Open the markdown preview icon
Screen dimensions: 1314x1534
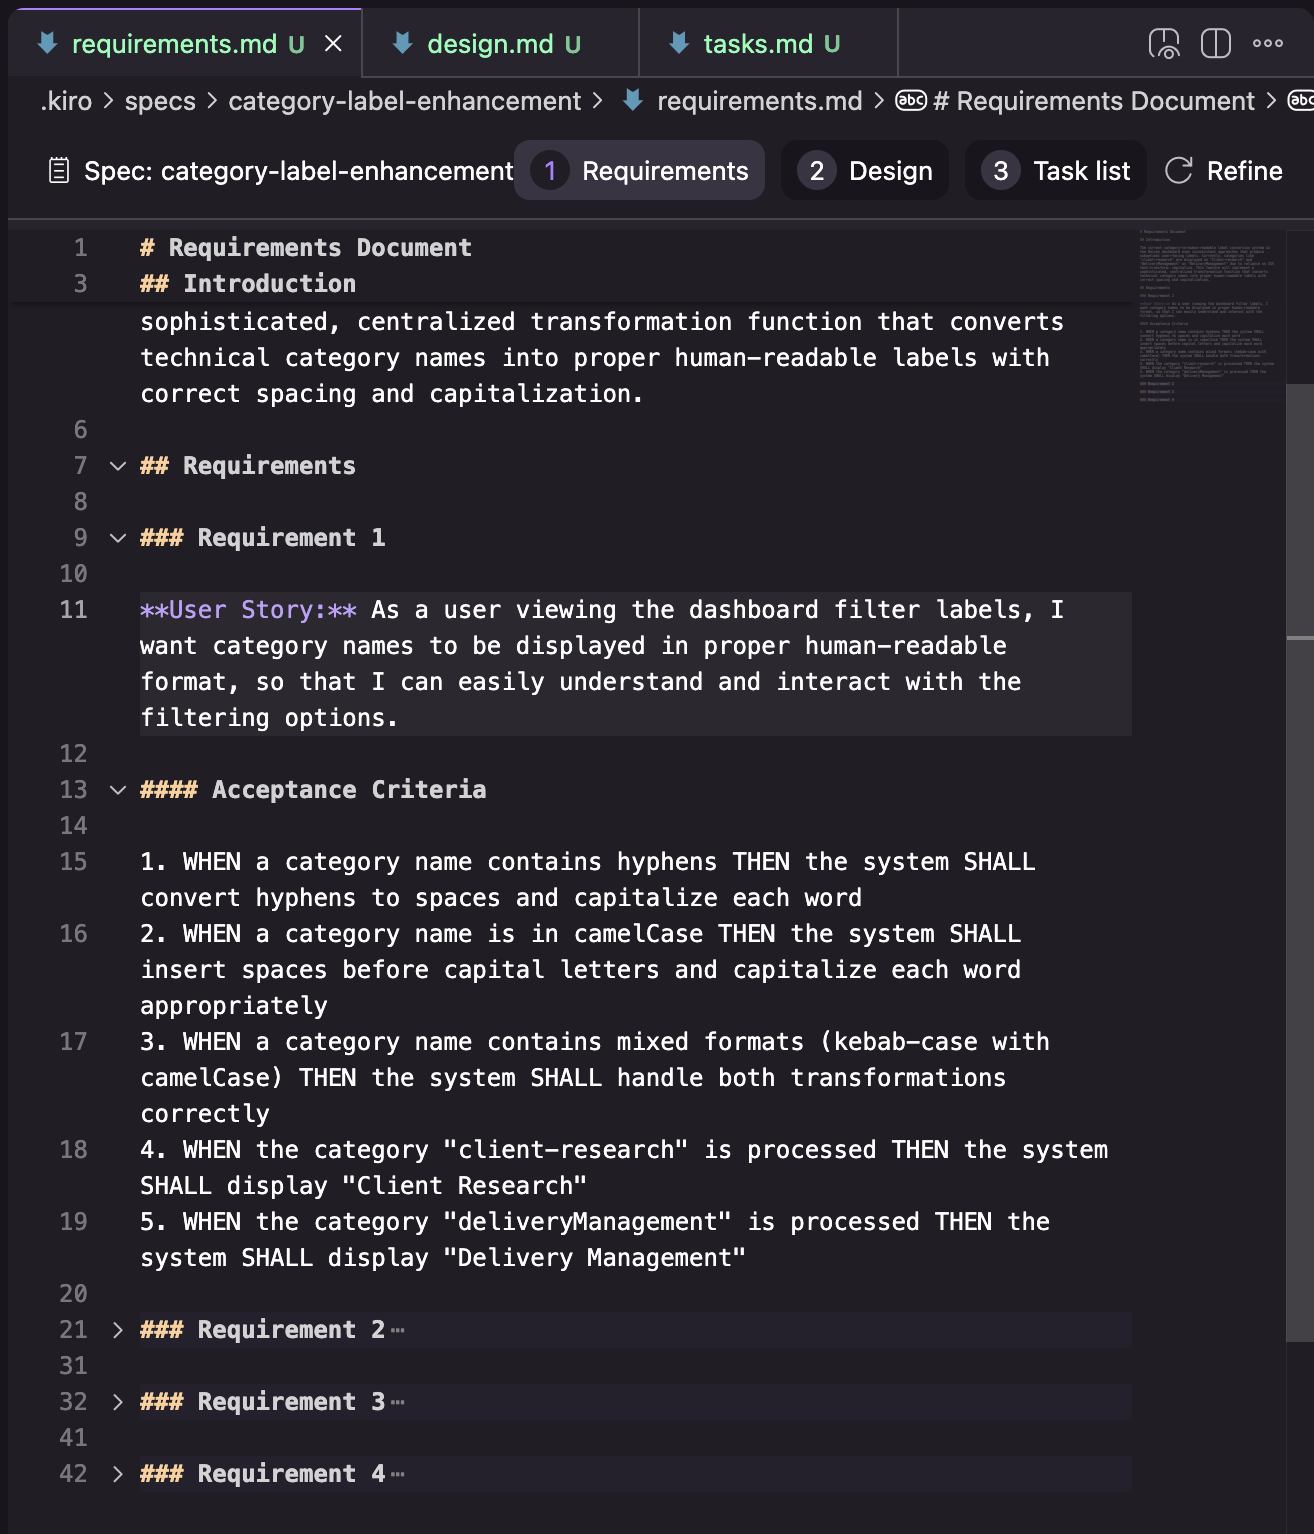point(1165,43)
